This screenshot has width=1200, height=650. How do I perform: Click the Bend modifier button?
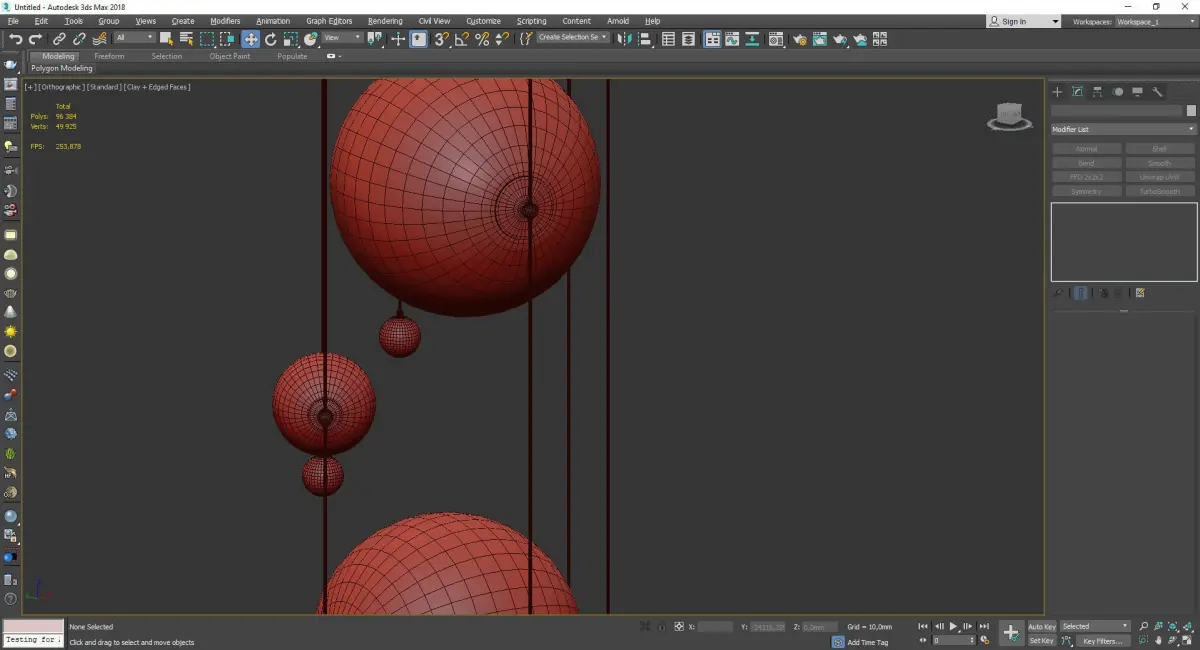pyautogui.click(x=1086, y=163)
